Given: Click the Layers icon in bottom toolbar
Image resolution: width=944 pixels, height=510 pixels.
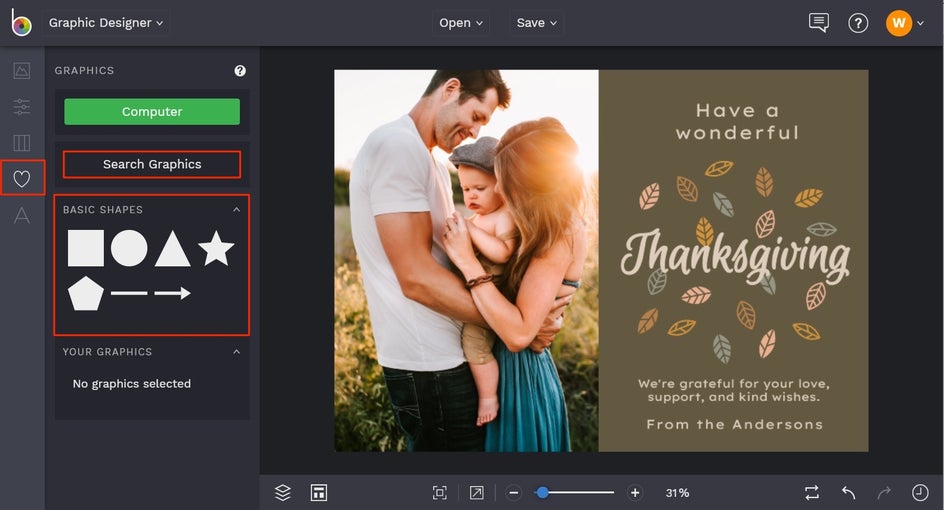Looking at the screenshot, I should click(x=283, y=492).
